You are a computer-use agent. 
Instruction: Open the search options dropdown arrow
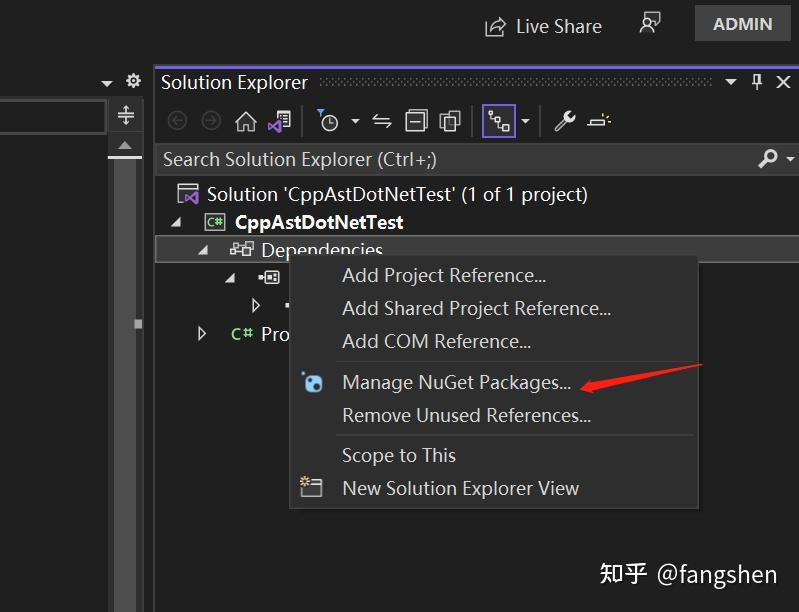791,159
